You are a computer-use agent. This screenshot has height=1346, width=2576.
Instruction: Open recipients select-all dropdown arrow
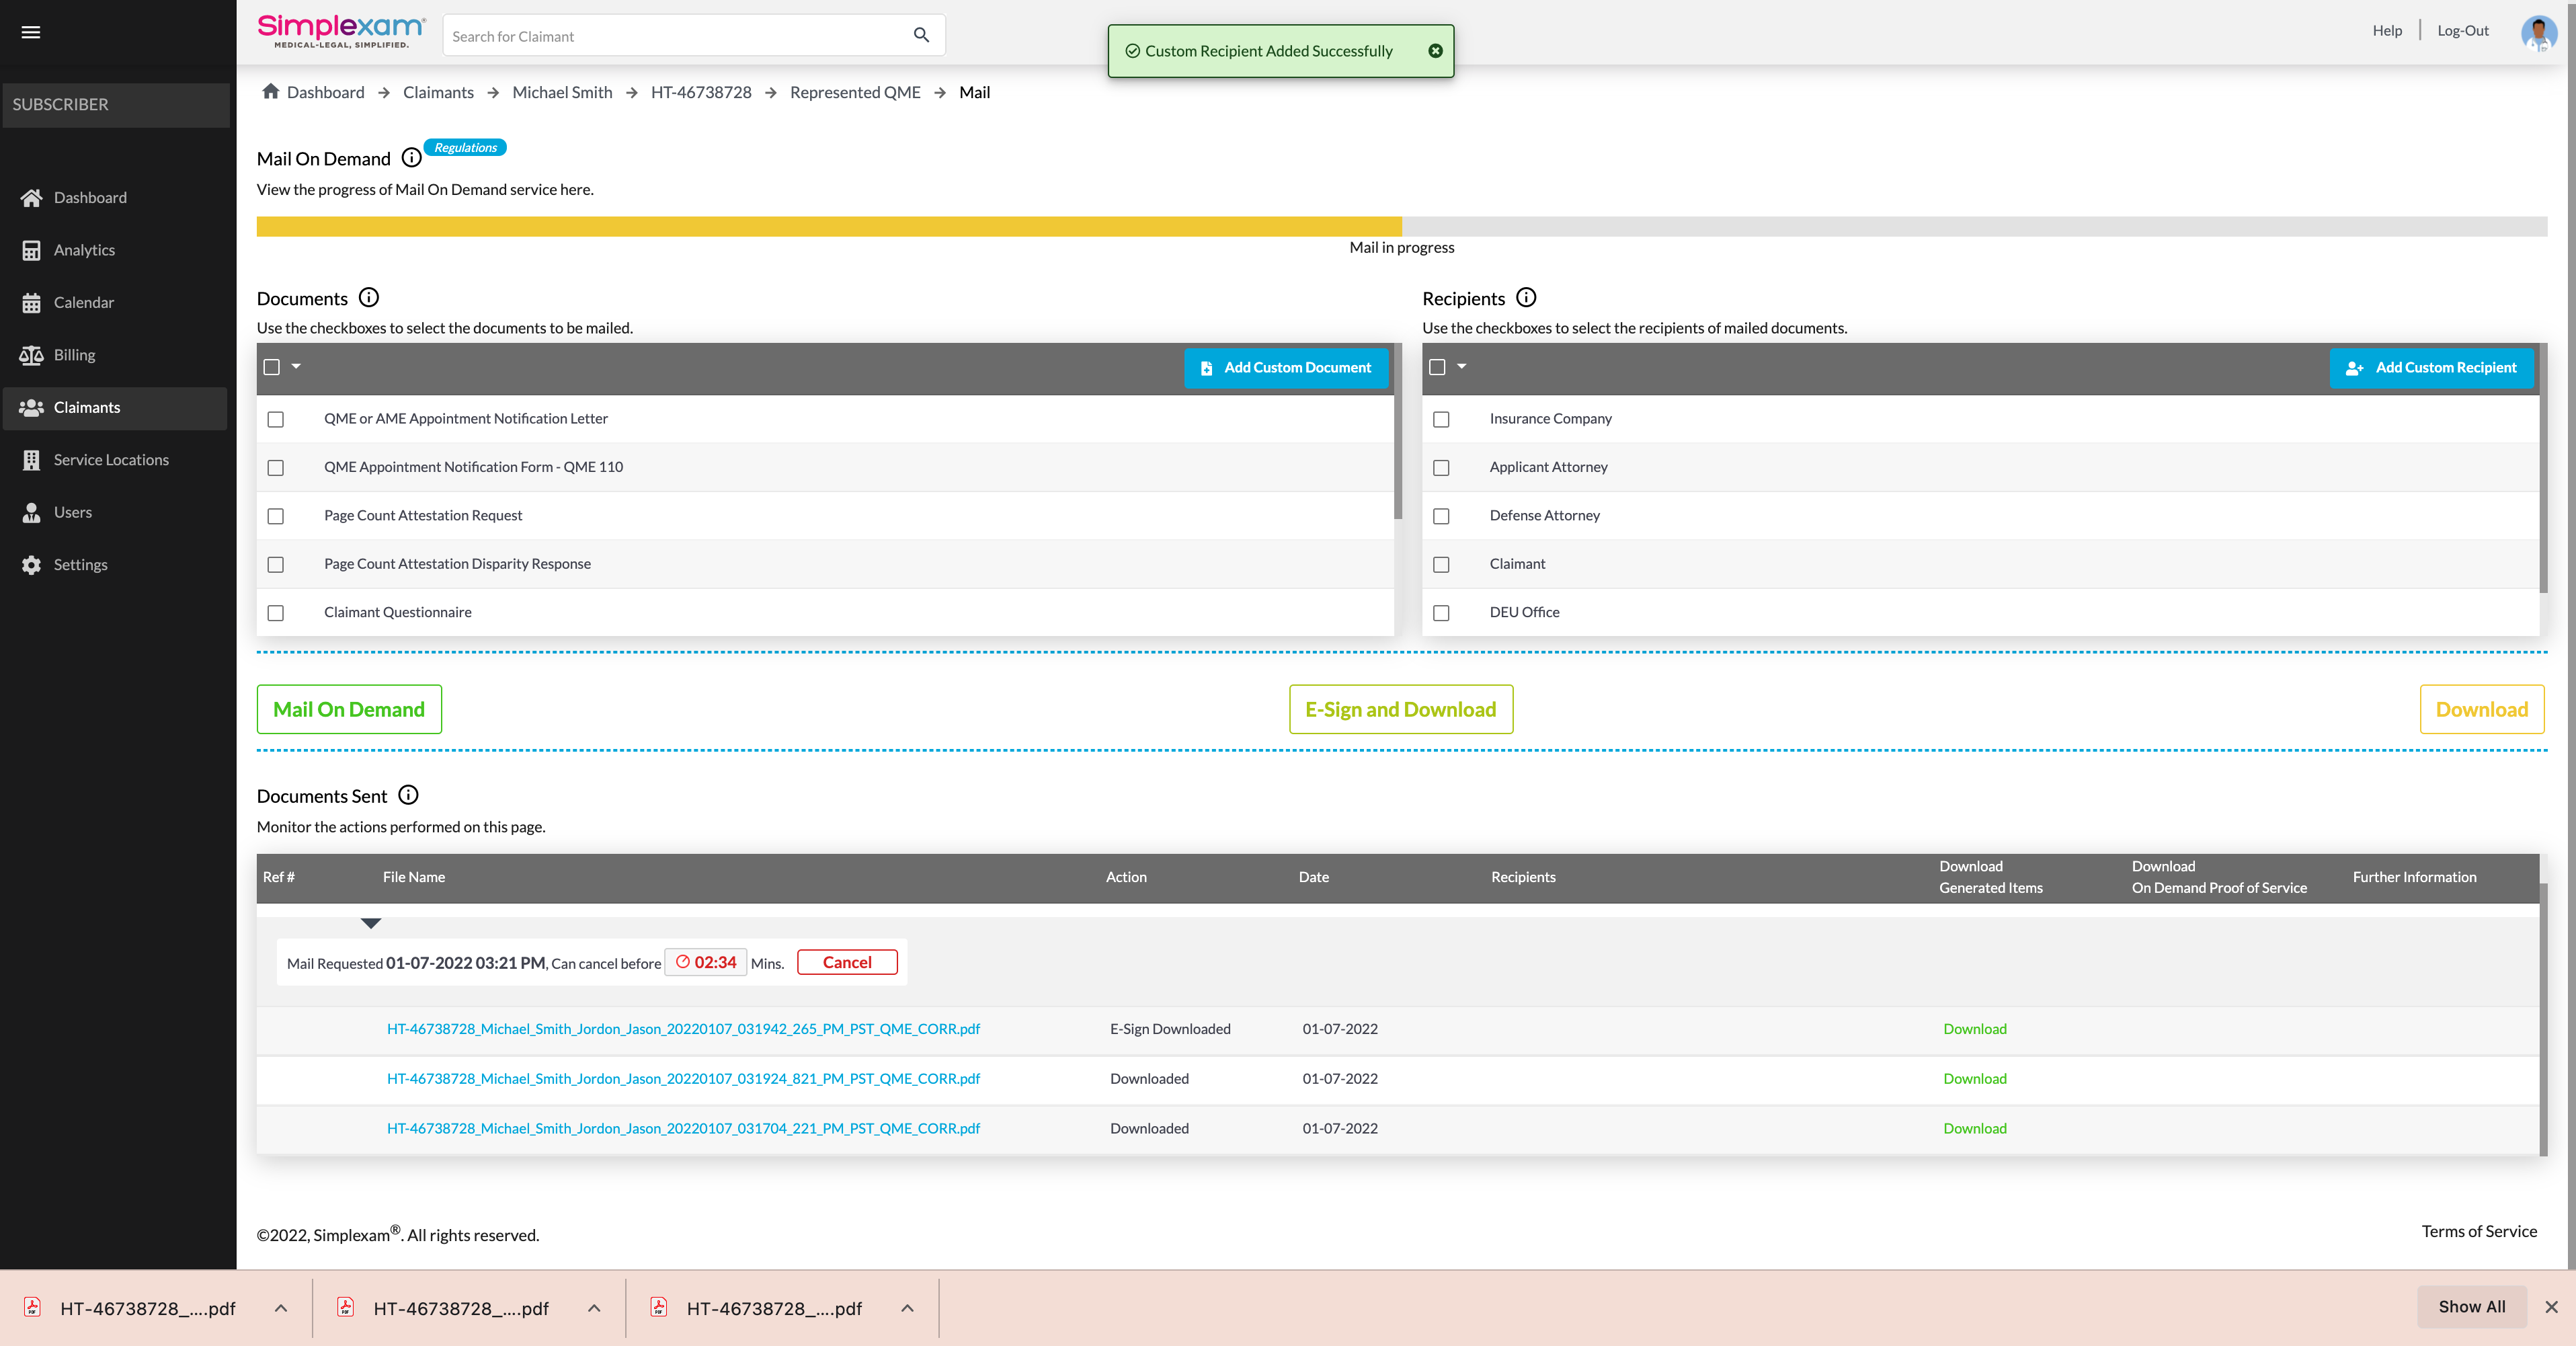pos(1462,366)
